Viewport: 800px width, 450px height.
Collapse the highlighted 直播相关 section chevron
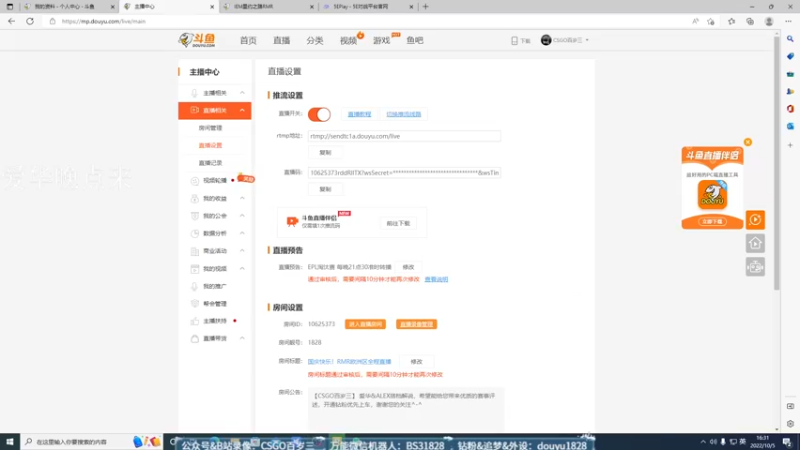(x=242, y=110)
